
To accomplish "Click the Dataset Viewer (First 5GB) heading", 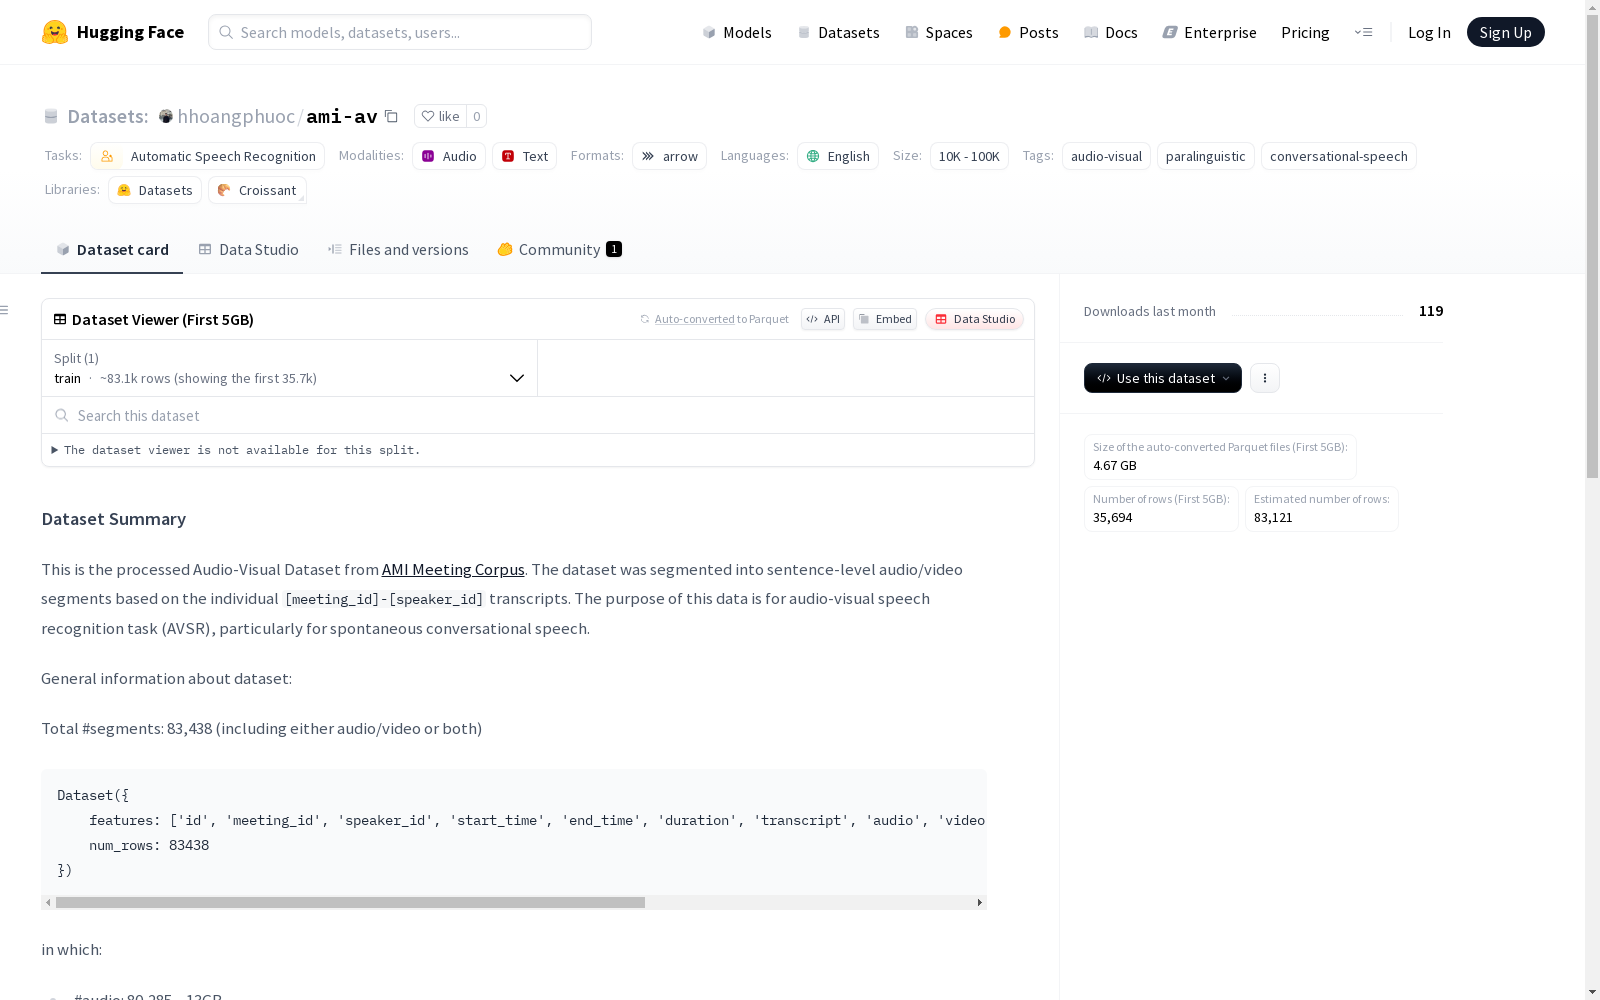I will pyautogui.click(x=163, y=319).
